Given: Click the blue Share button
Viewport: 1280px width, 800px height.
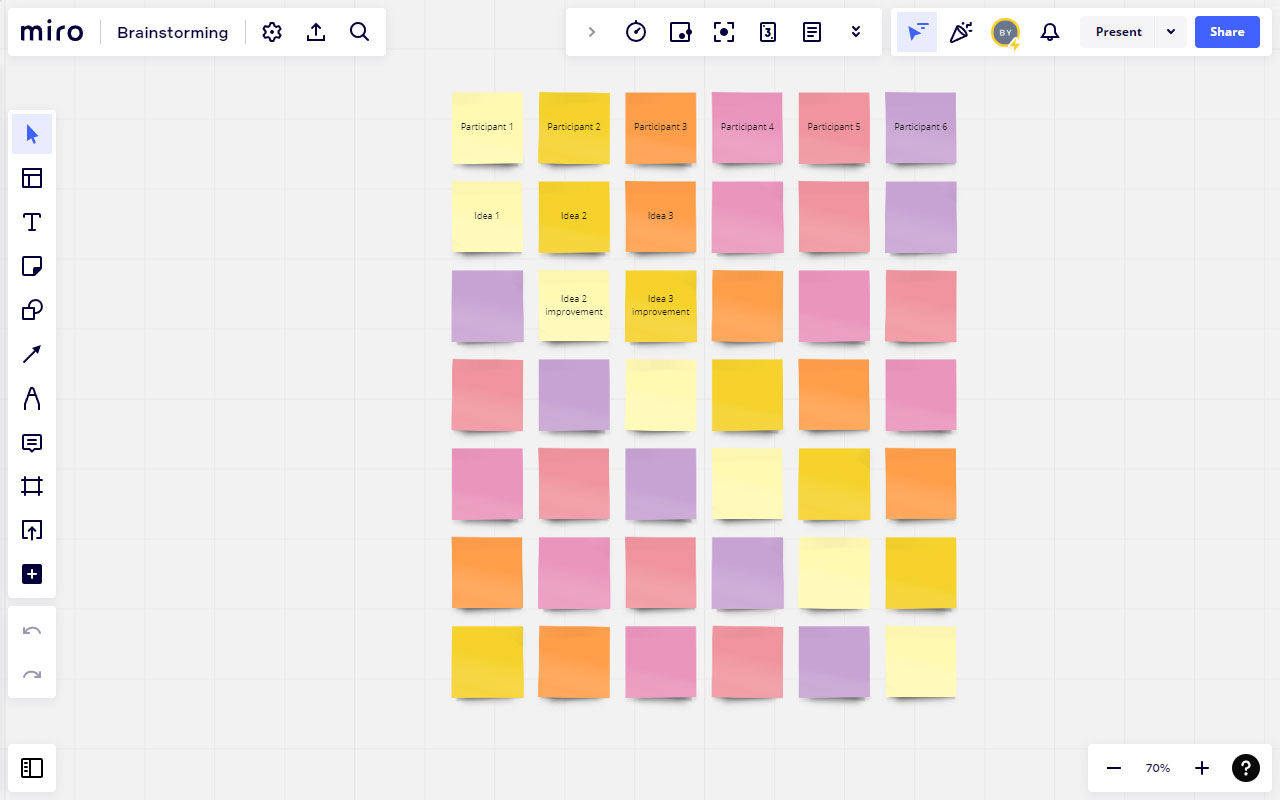Looking at the screenshot, I should tap(1227, 31).
